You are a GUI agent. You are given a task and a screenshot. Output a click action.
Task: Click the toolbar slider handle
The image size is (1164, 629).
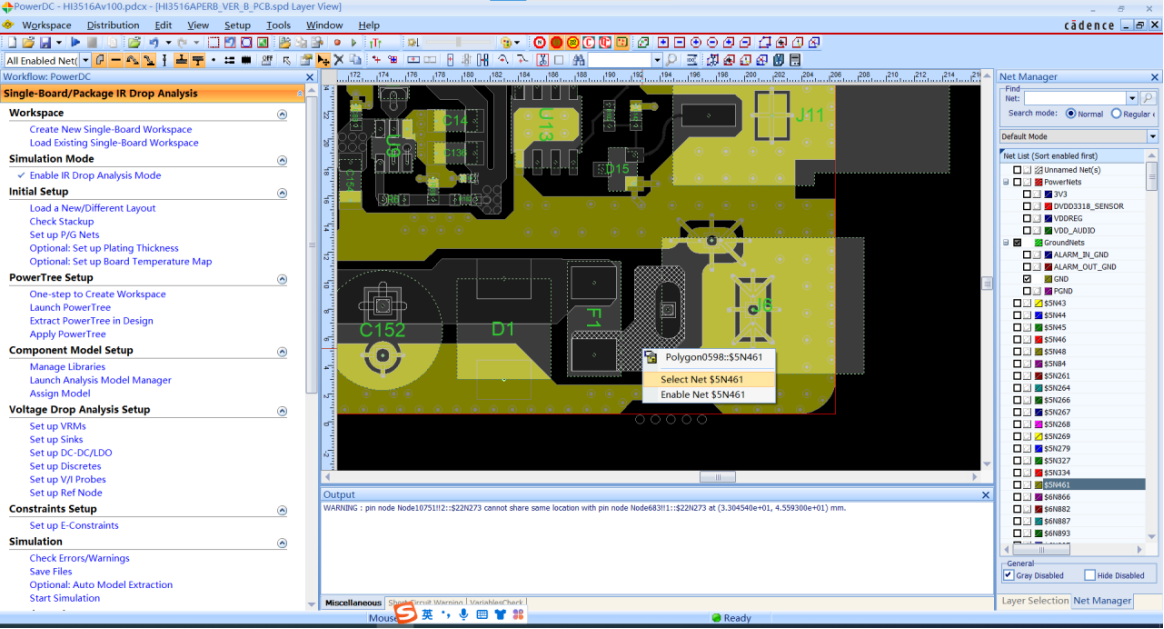pyautogui.click(x=459, y=43)
